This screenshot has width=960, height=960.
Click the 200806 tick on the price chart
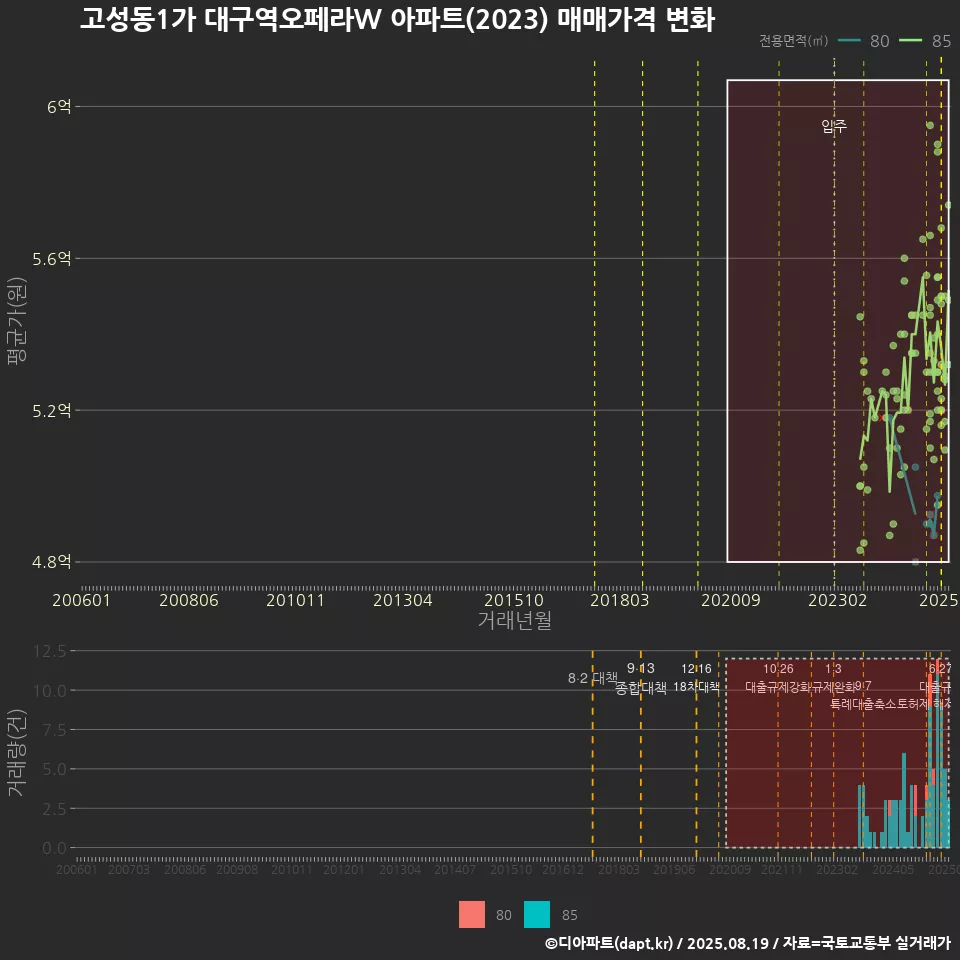coord(189,600)
